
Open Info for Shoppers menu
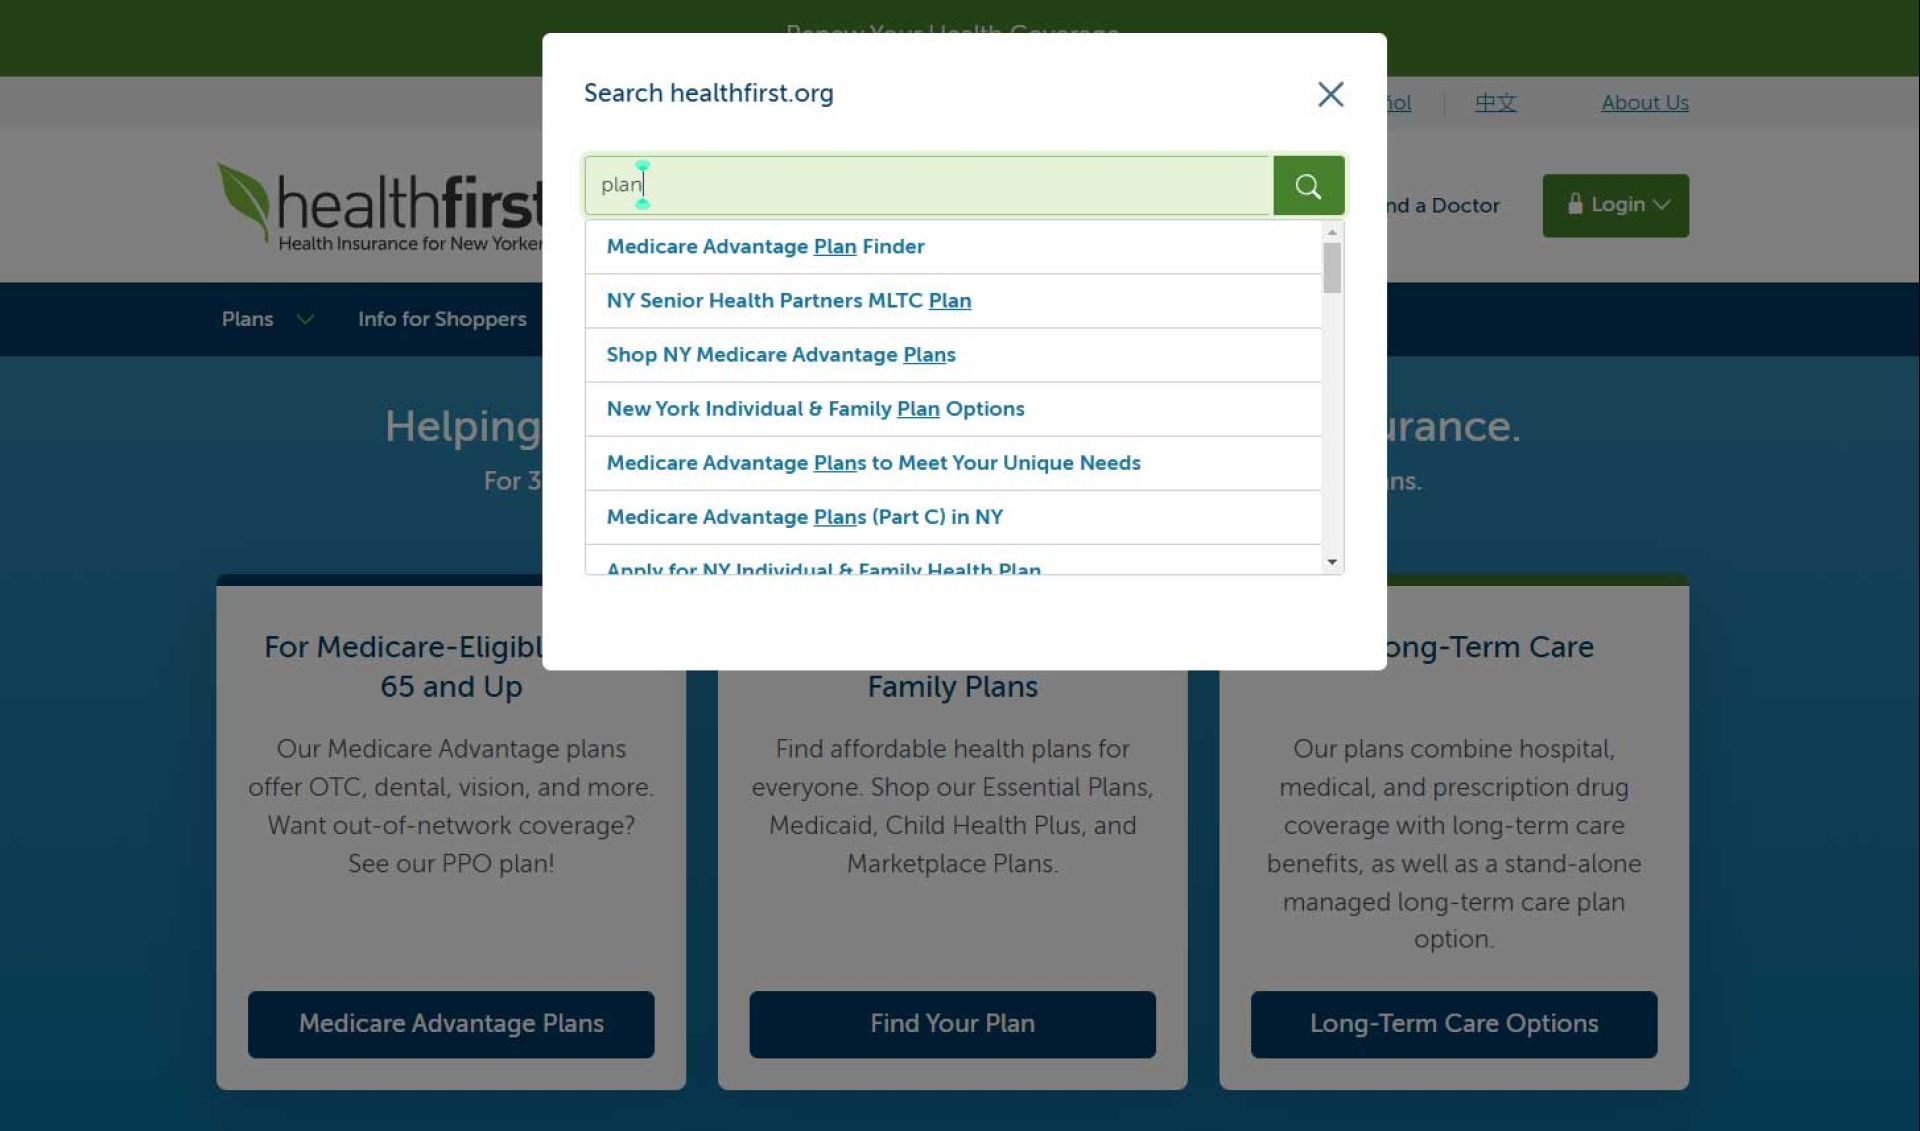click(442, 319)
